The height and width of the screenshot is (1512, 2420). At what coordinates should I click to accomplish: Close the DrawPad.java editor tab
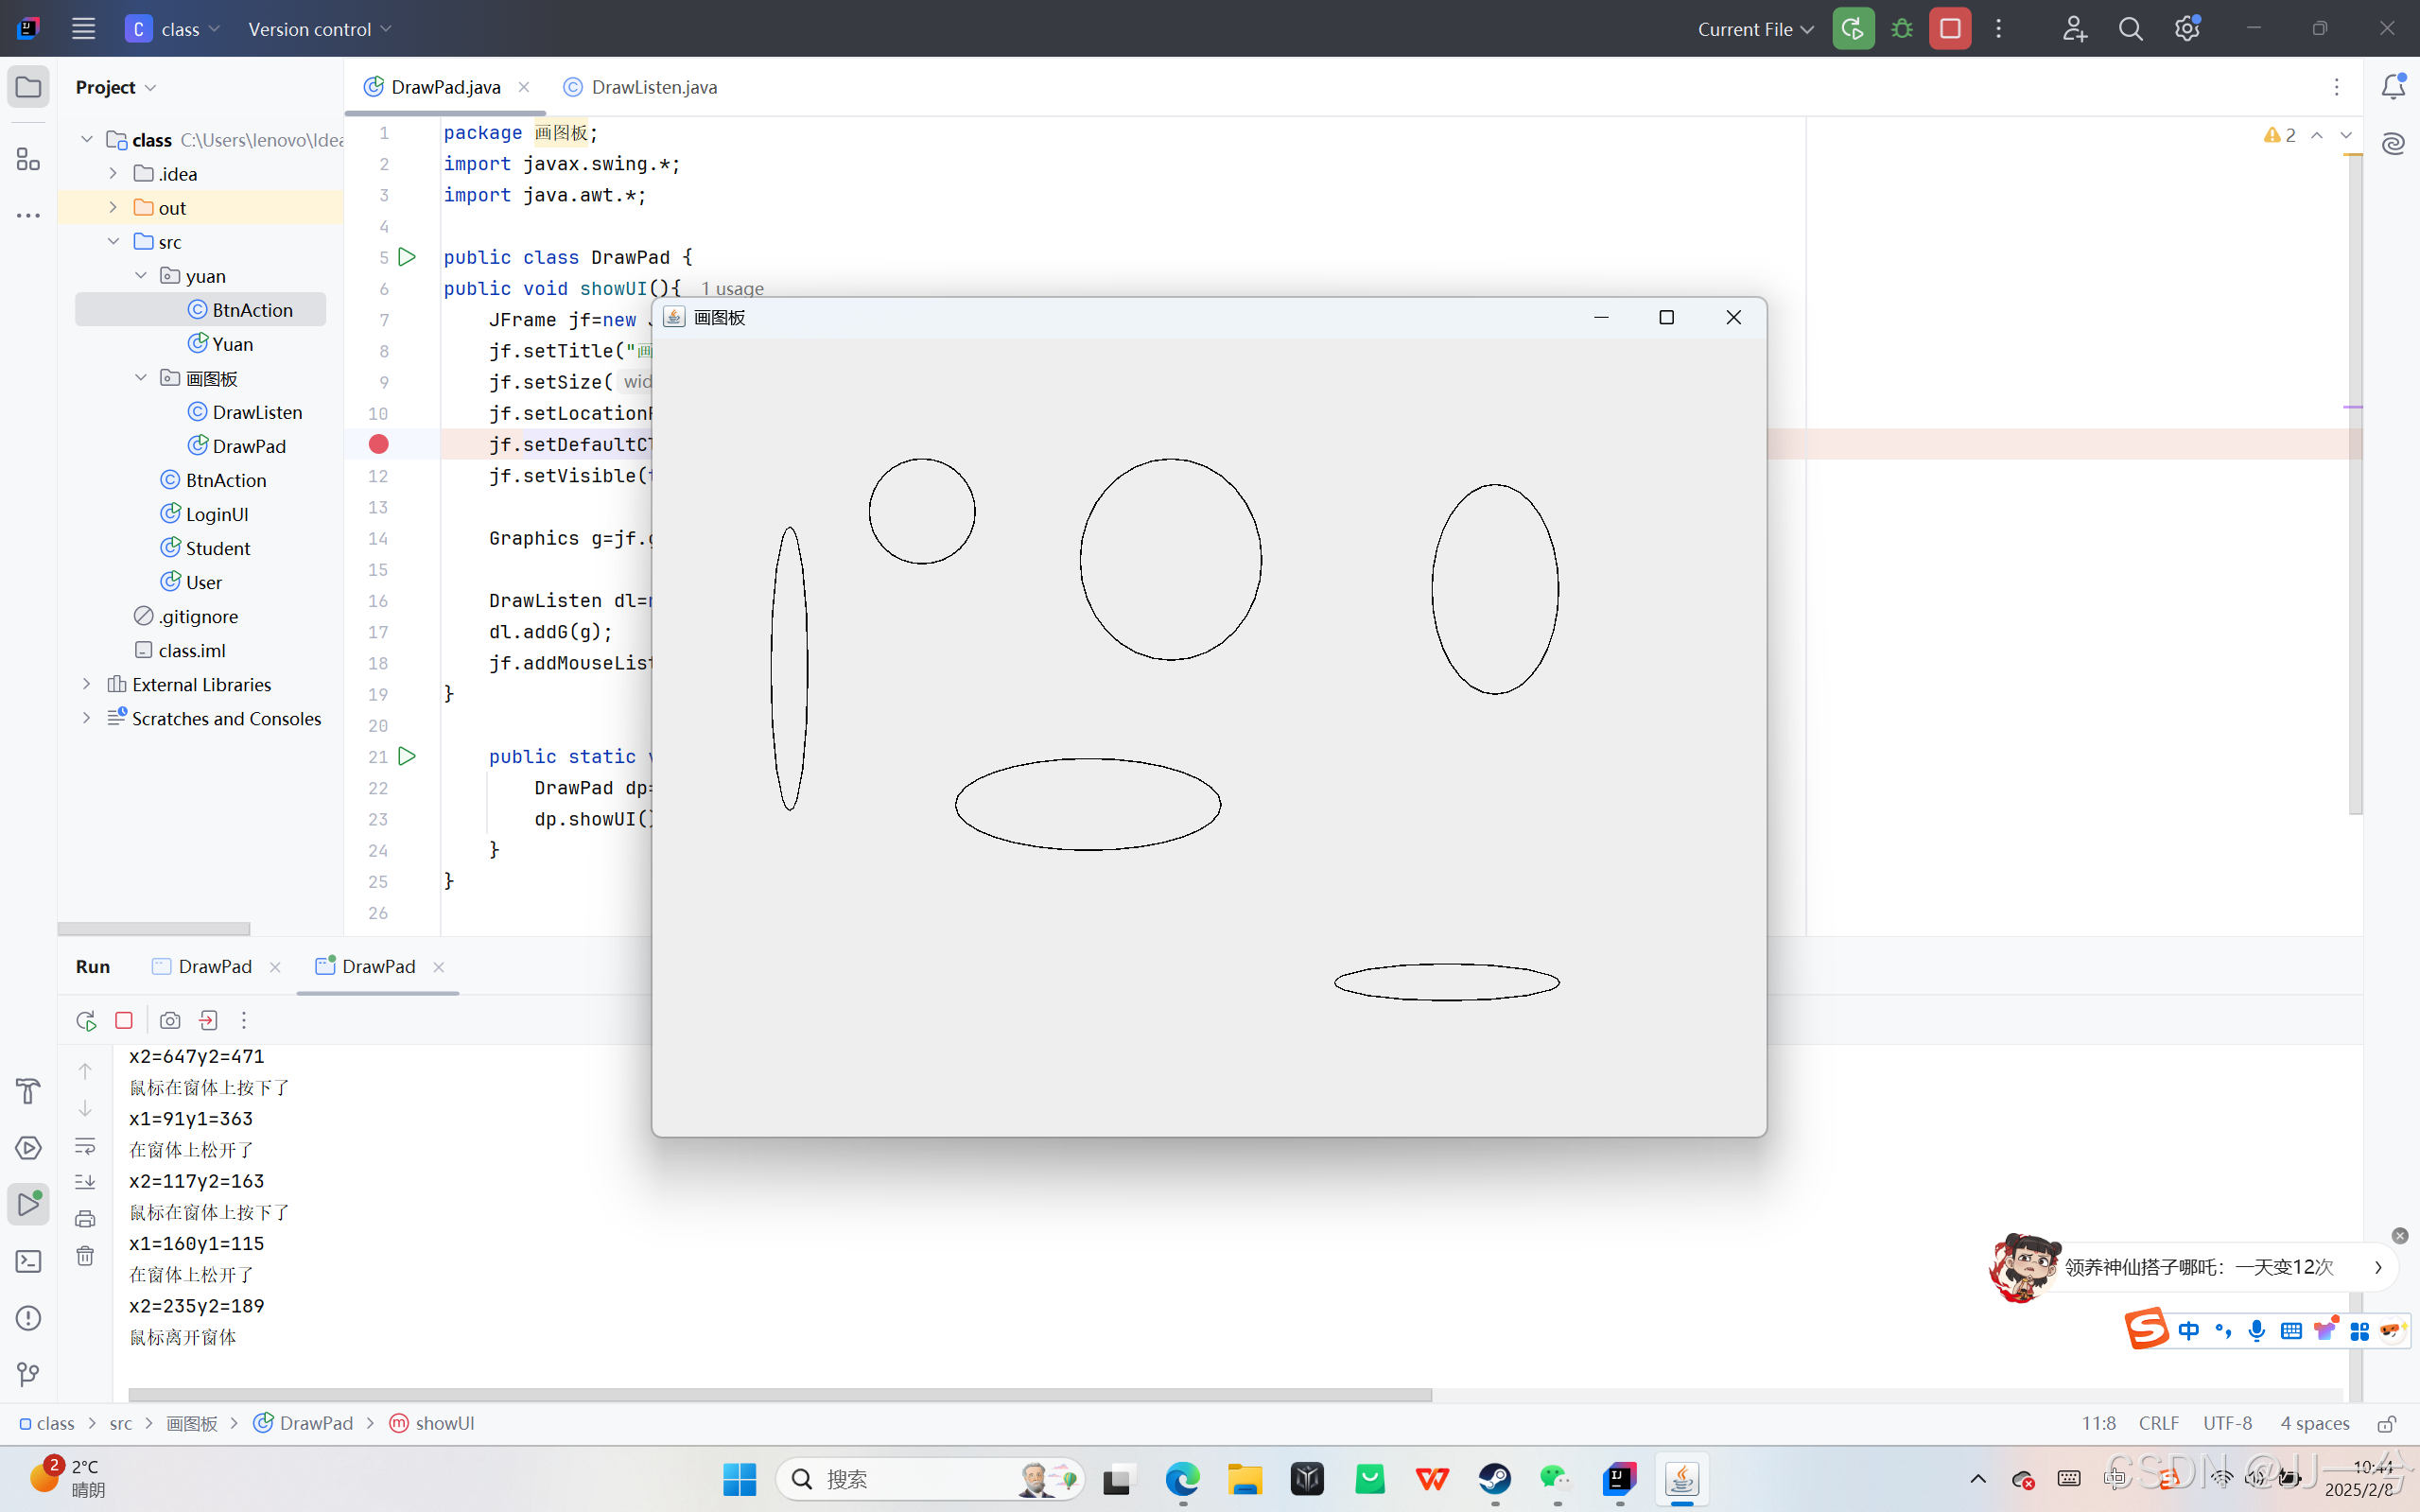coord(524,87)
